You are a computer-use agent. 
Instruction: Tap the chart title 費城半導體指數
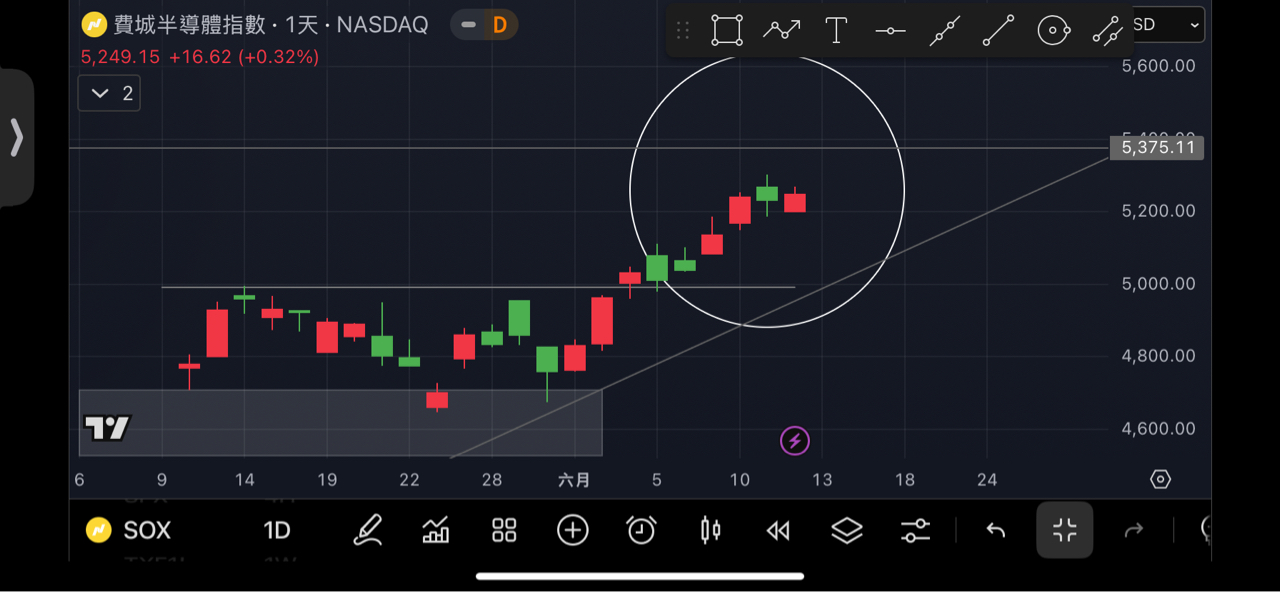tap(189, 25)
